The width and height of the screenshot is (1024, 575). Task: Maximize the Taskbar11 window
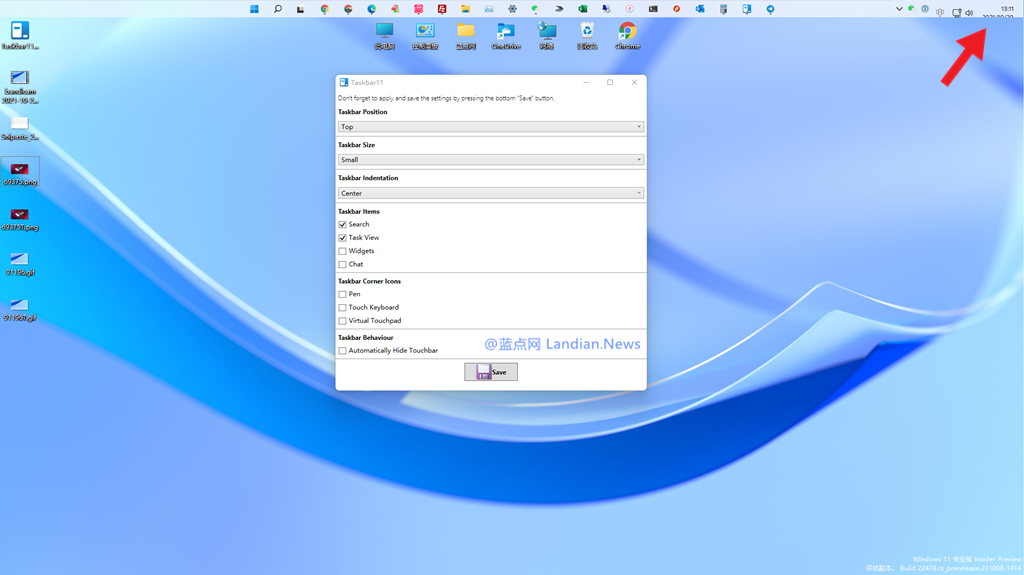[610, 82]
